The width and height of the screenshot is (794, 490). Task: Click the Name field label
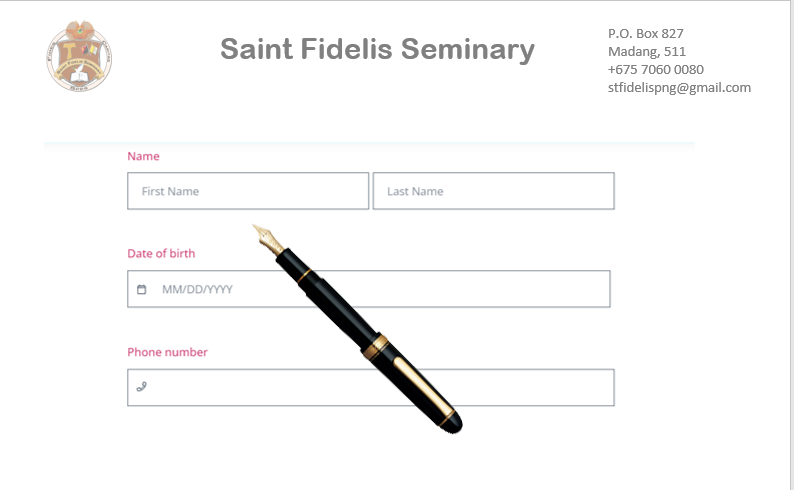143,157
